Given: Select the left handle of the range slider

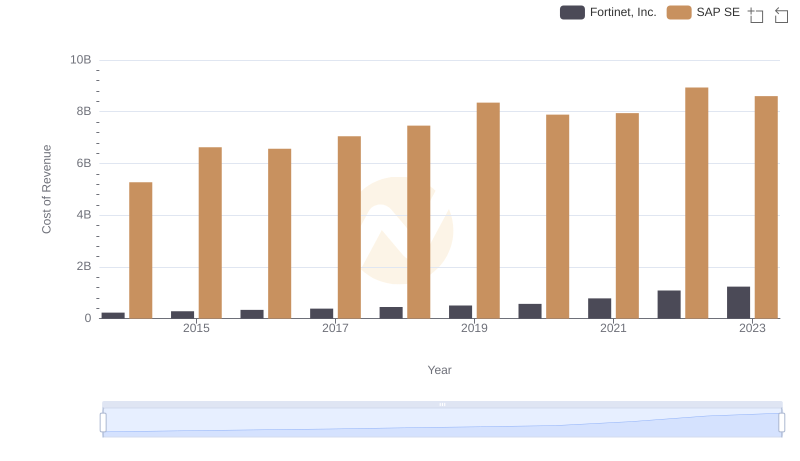Looking at the screenshot, I should pos(103,423).
